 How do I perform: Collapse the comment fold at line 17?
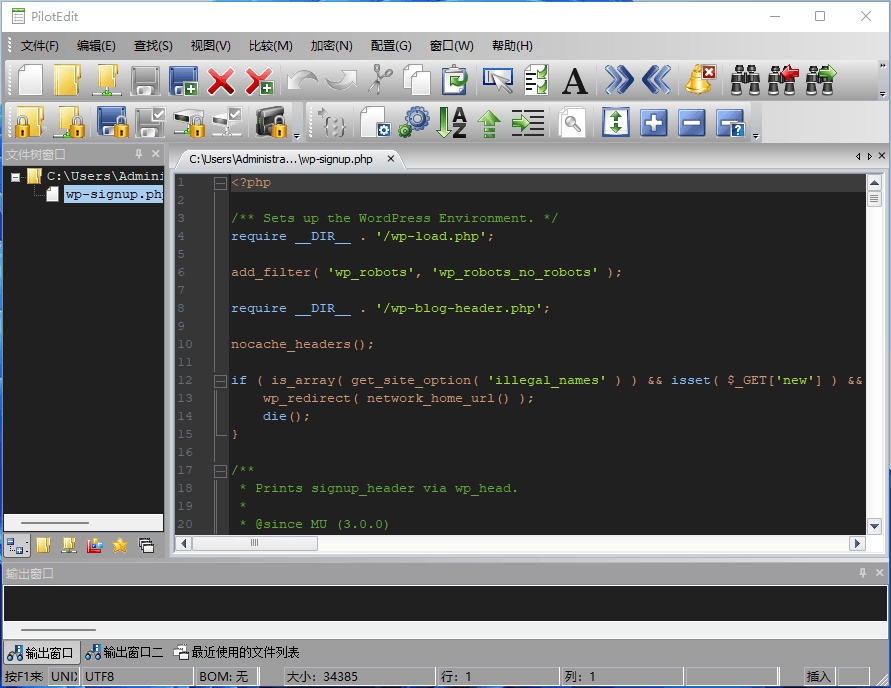(219, 470)
